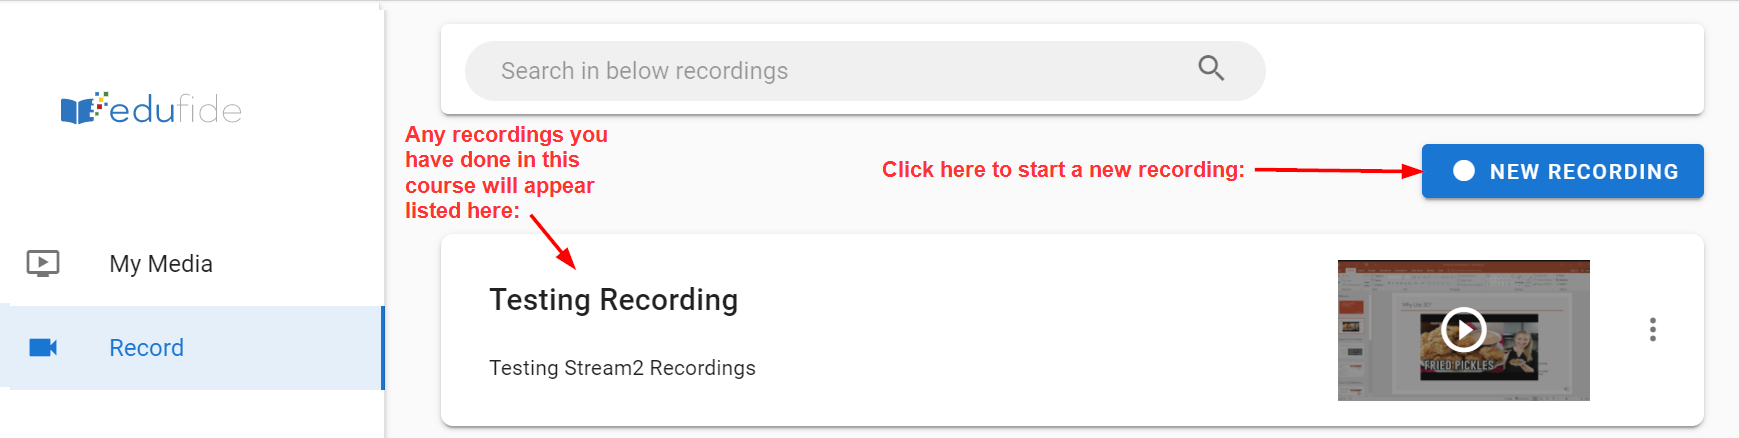Open the Testing Recording title
Viewport: 1739px width, 438px height.
[x=613, y=300]
